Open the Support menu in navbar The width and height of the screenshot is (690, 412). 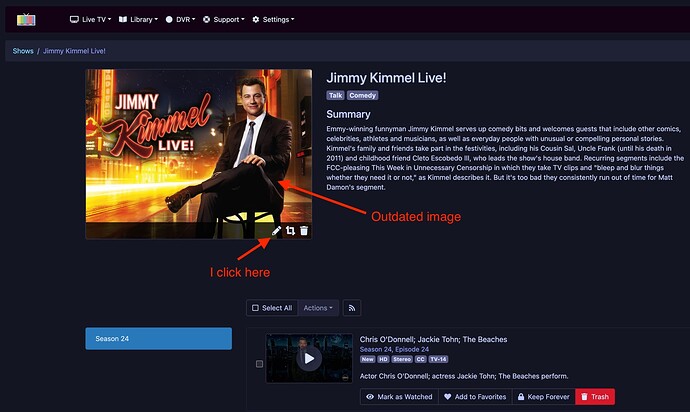click(224, 19)
